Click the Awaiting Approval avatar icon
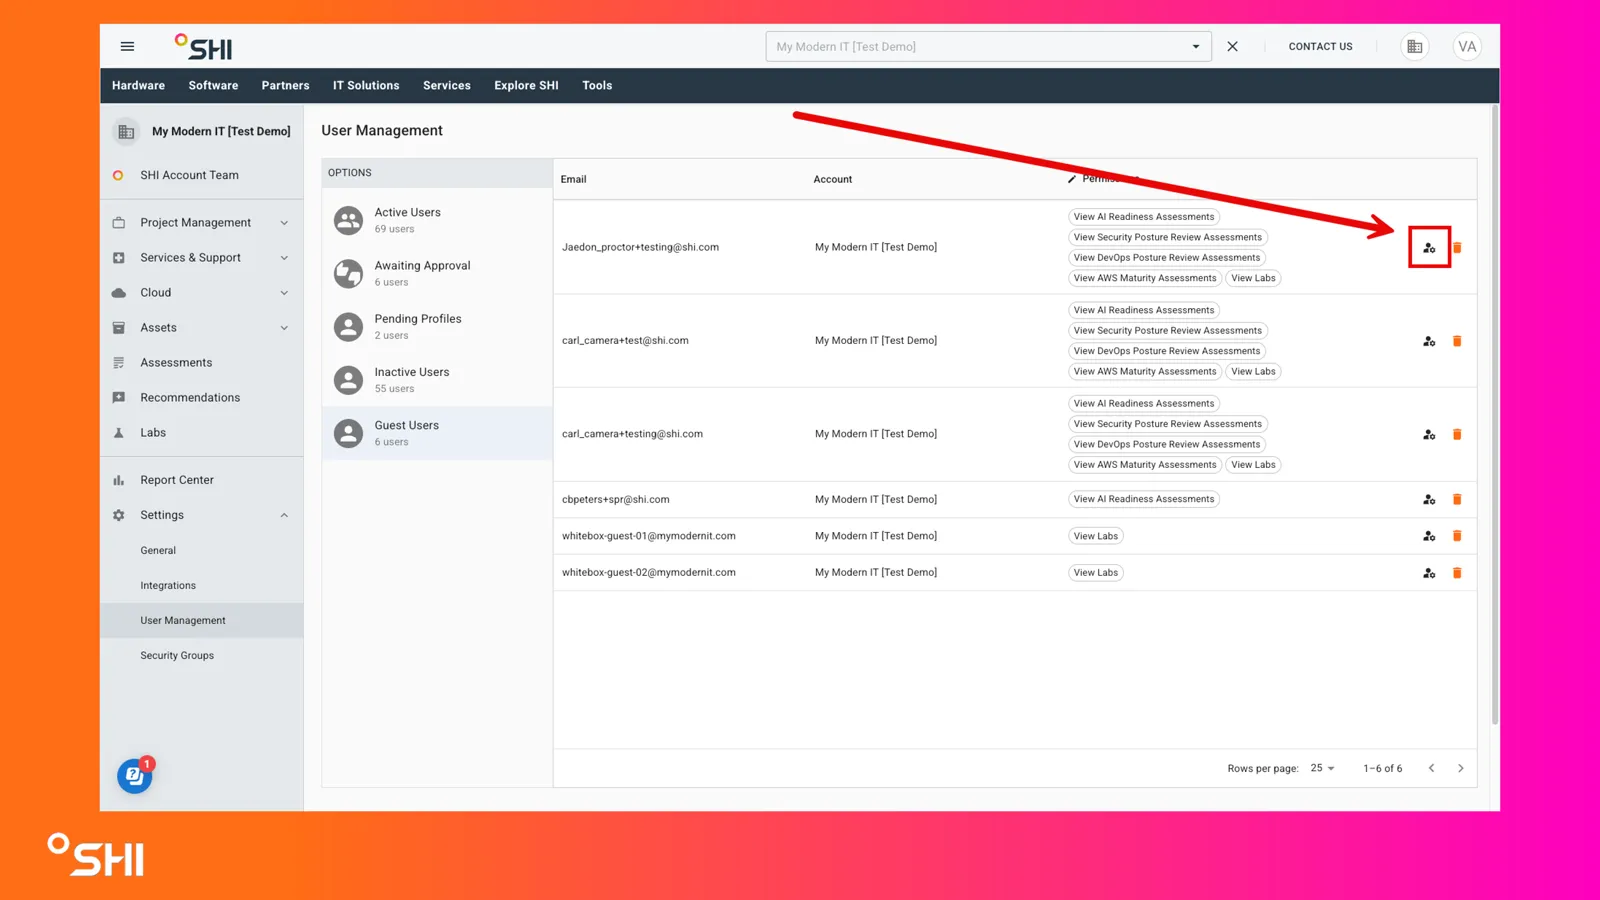1600x900 pixels. 348,273
